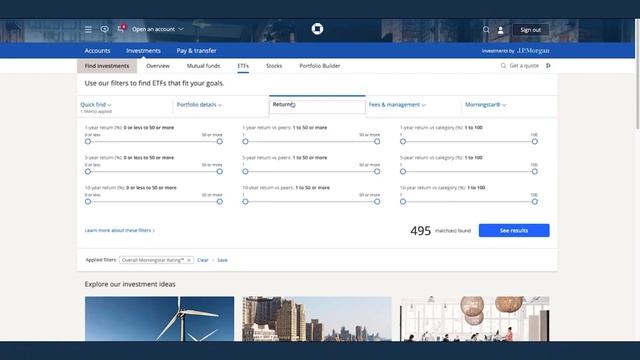Screen dimensions: 640x360
Task: Click the 495 matches found count
Action: 440,231
